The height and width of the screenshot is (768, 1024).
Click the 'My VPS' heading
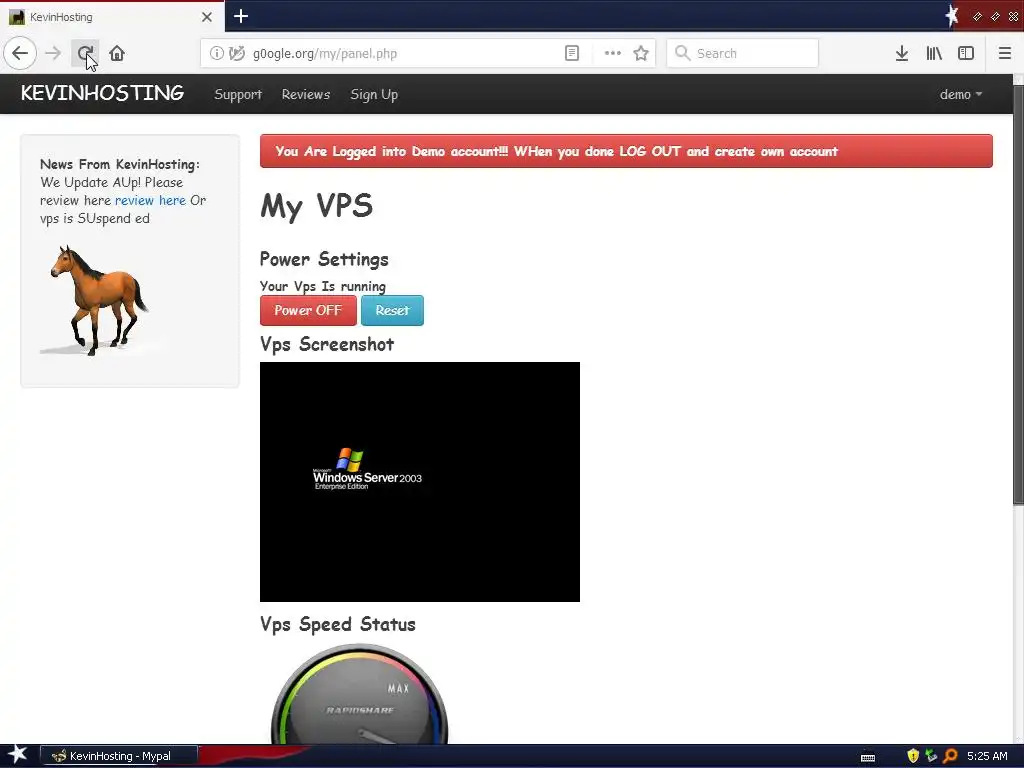click(x=317, y=206)
